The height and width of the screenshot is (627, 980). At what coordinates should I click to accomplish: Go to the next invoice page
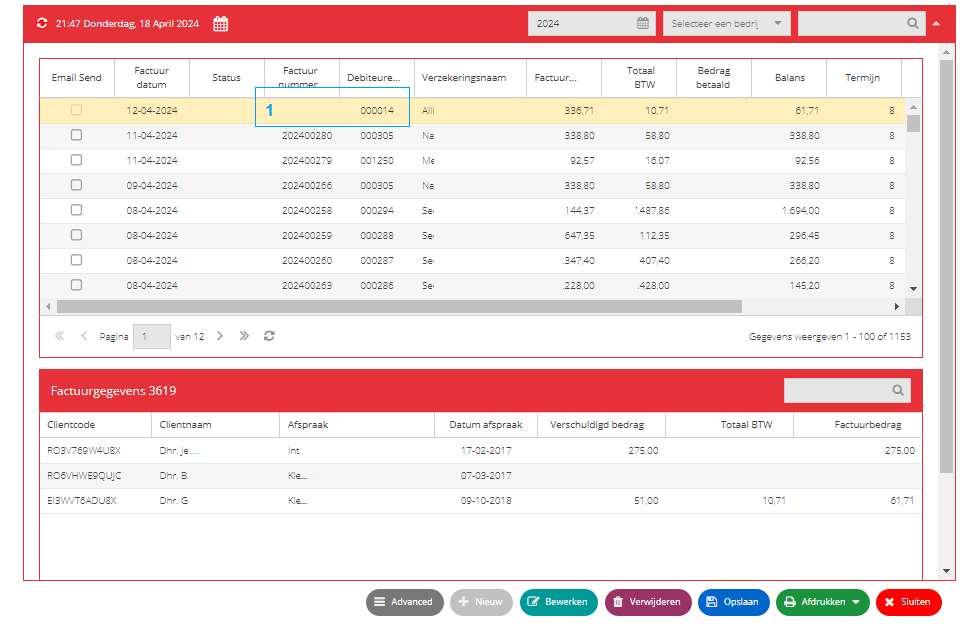coord(219,336)
